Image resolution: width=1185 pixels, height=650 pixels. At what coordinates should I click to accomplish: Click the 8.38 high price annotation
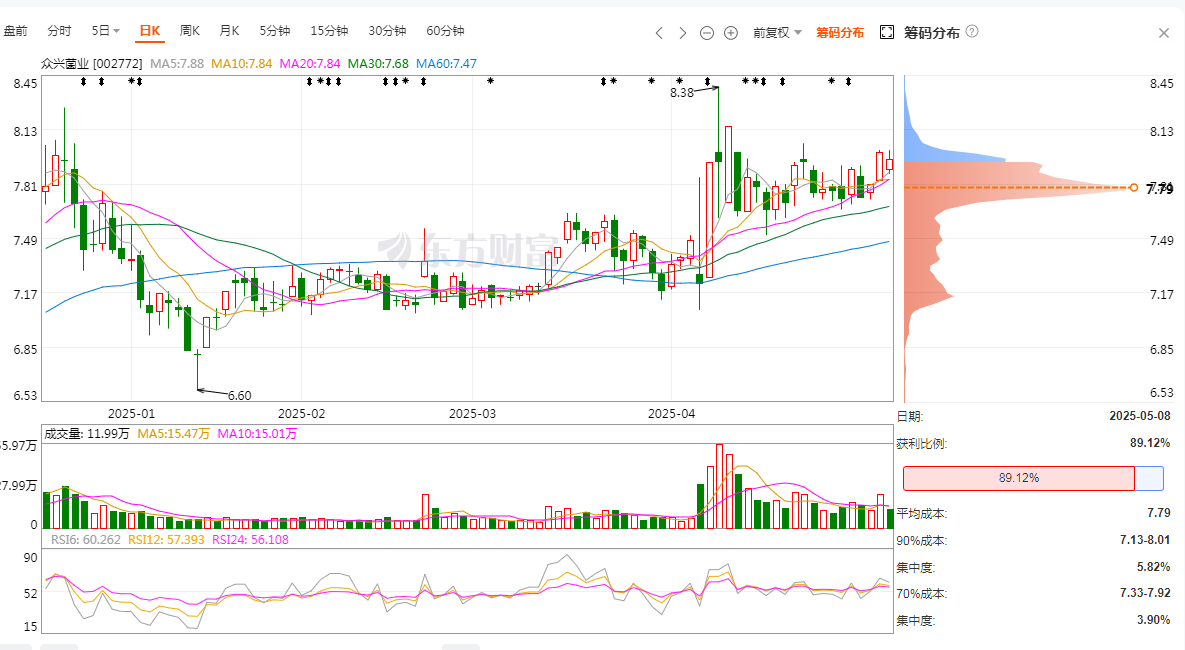682,93
